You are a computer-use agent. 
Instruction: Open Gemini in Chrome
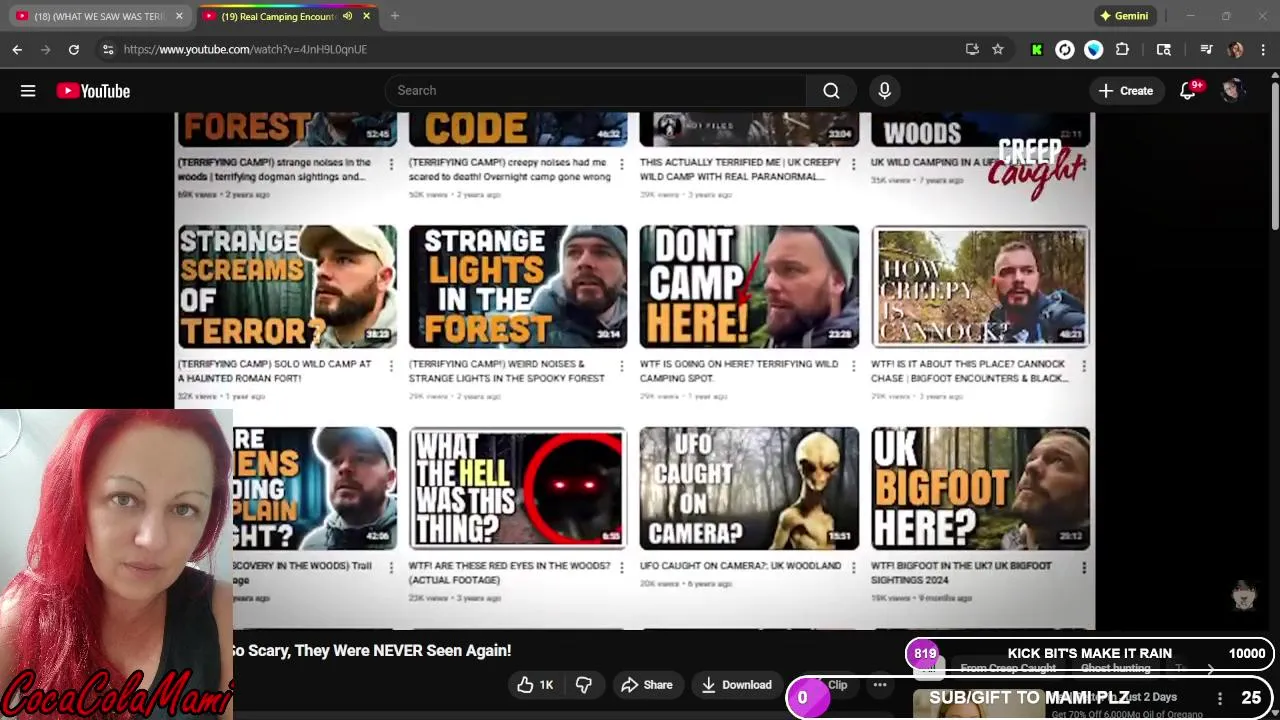tap(1124, 16)
